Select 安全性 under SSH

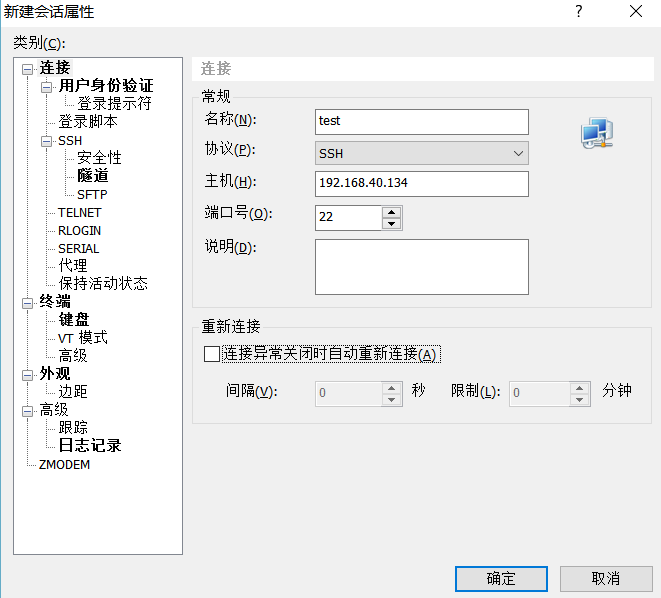(x=99, y=158)
